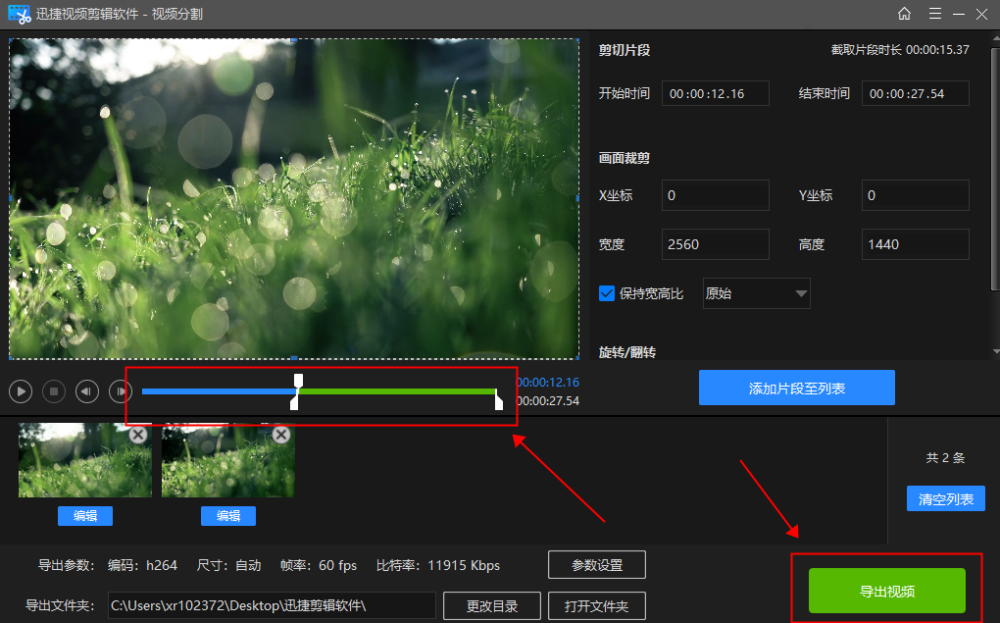Click the 清空列表 button

(x=946, y=499)
